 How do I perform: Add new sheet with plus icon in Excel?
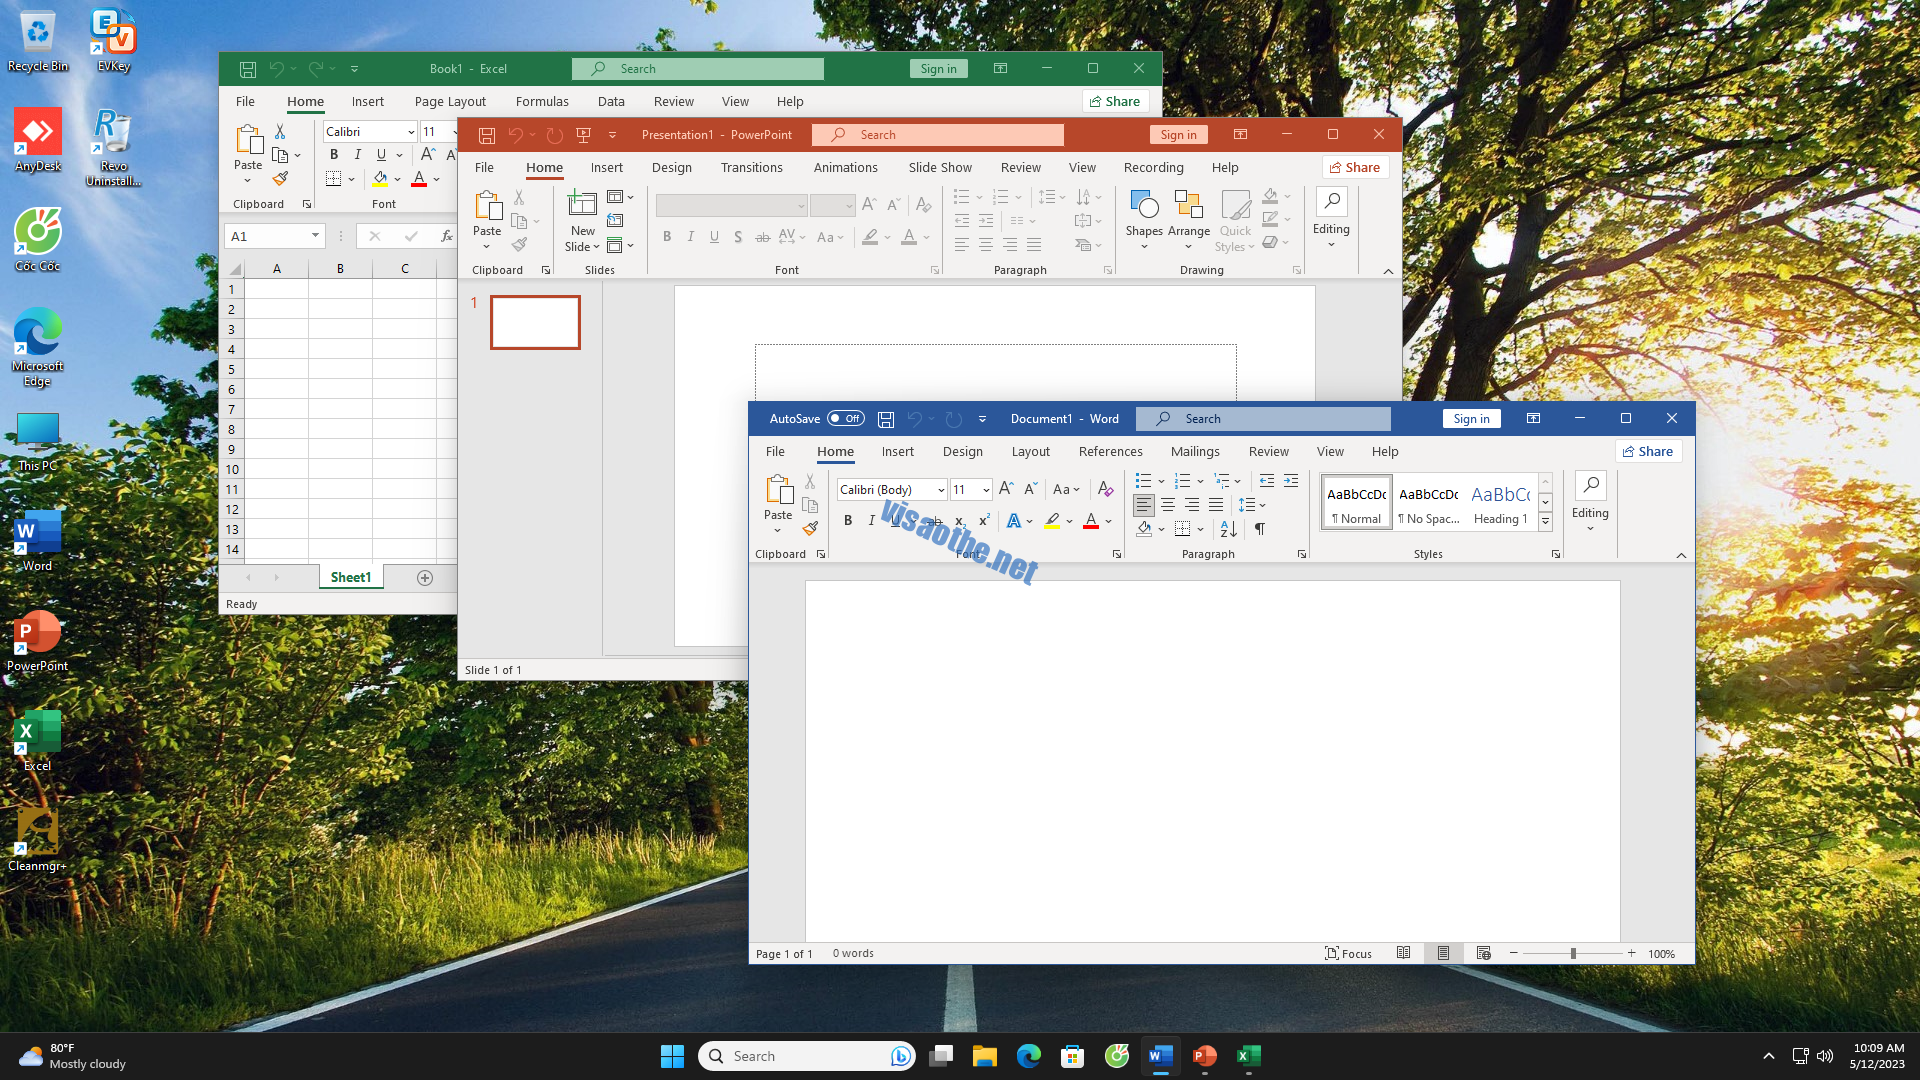tap(425, 578)
